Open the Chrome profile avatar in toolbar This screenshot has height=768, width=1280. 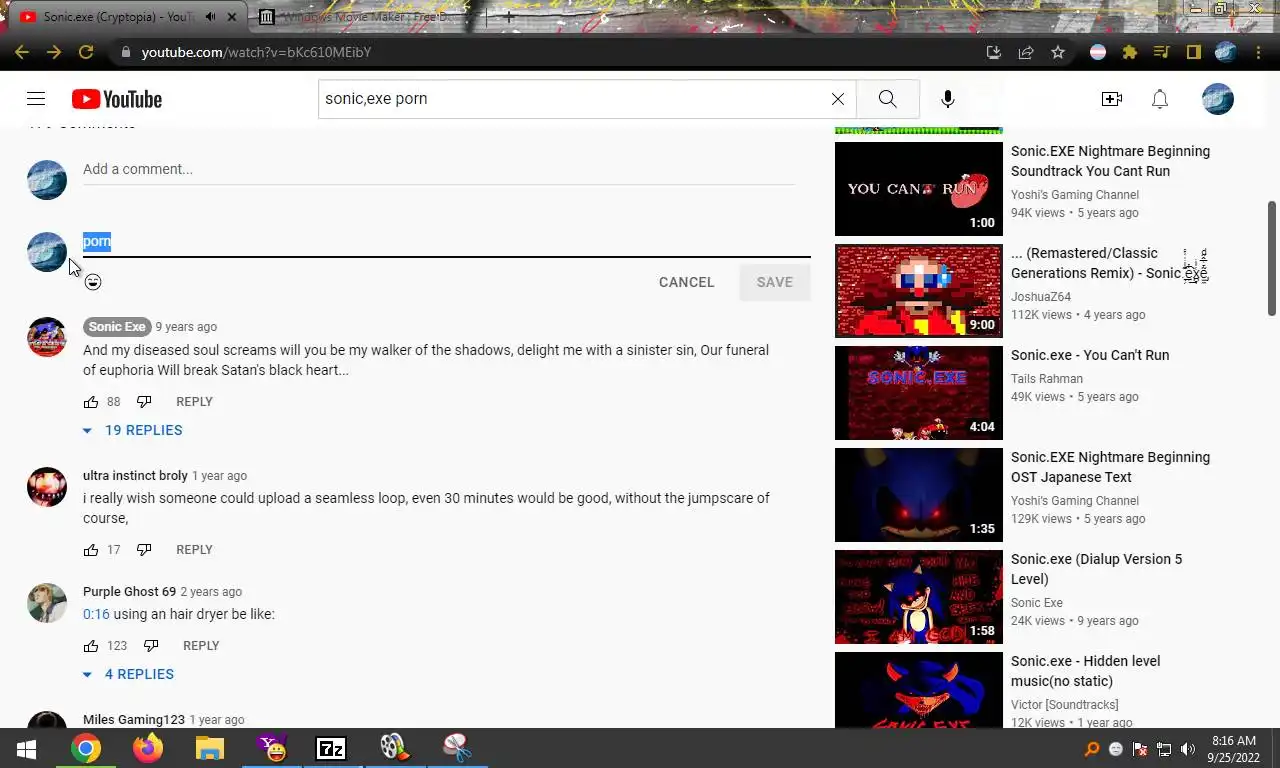[1226, 52]
